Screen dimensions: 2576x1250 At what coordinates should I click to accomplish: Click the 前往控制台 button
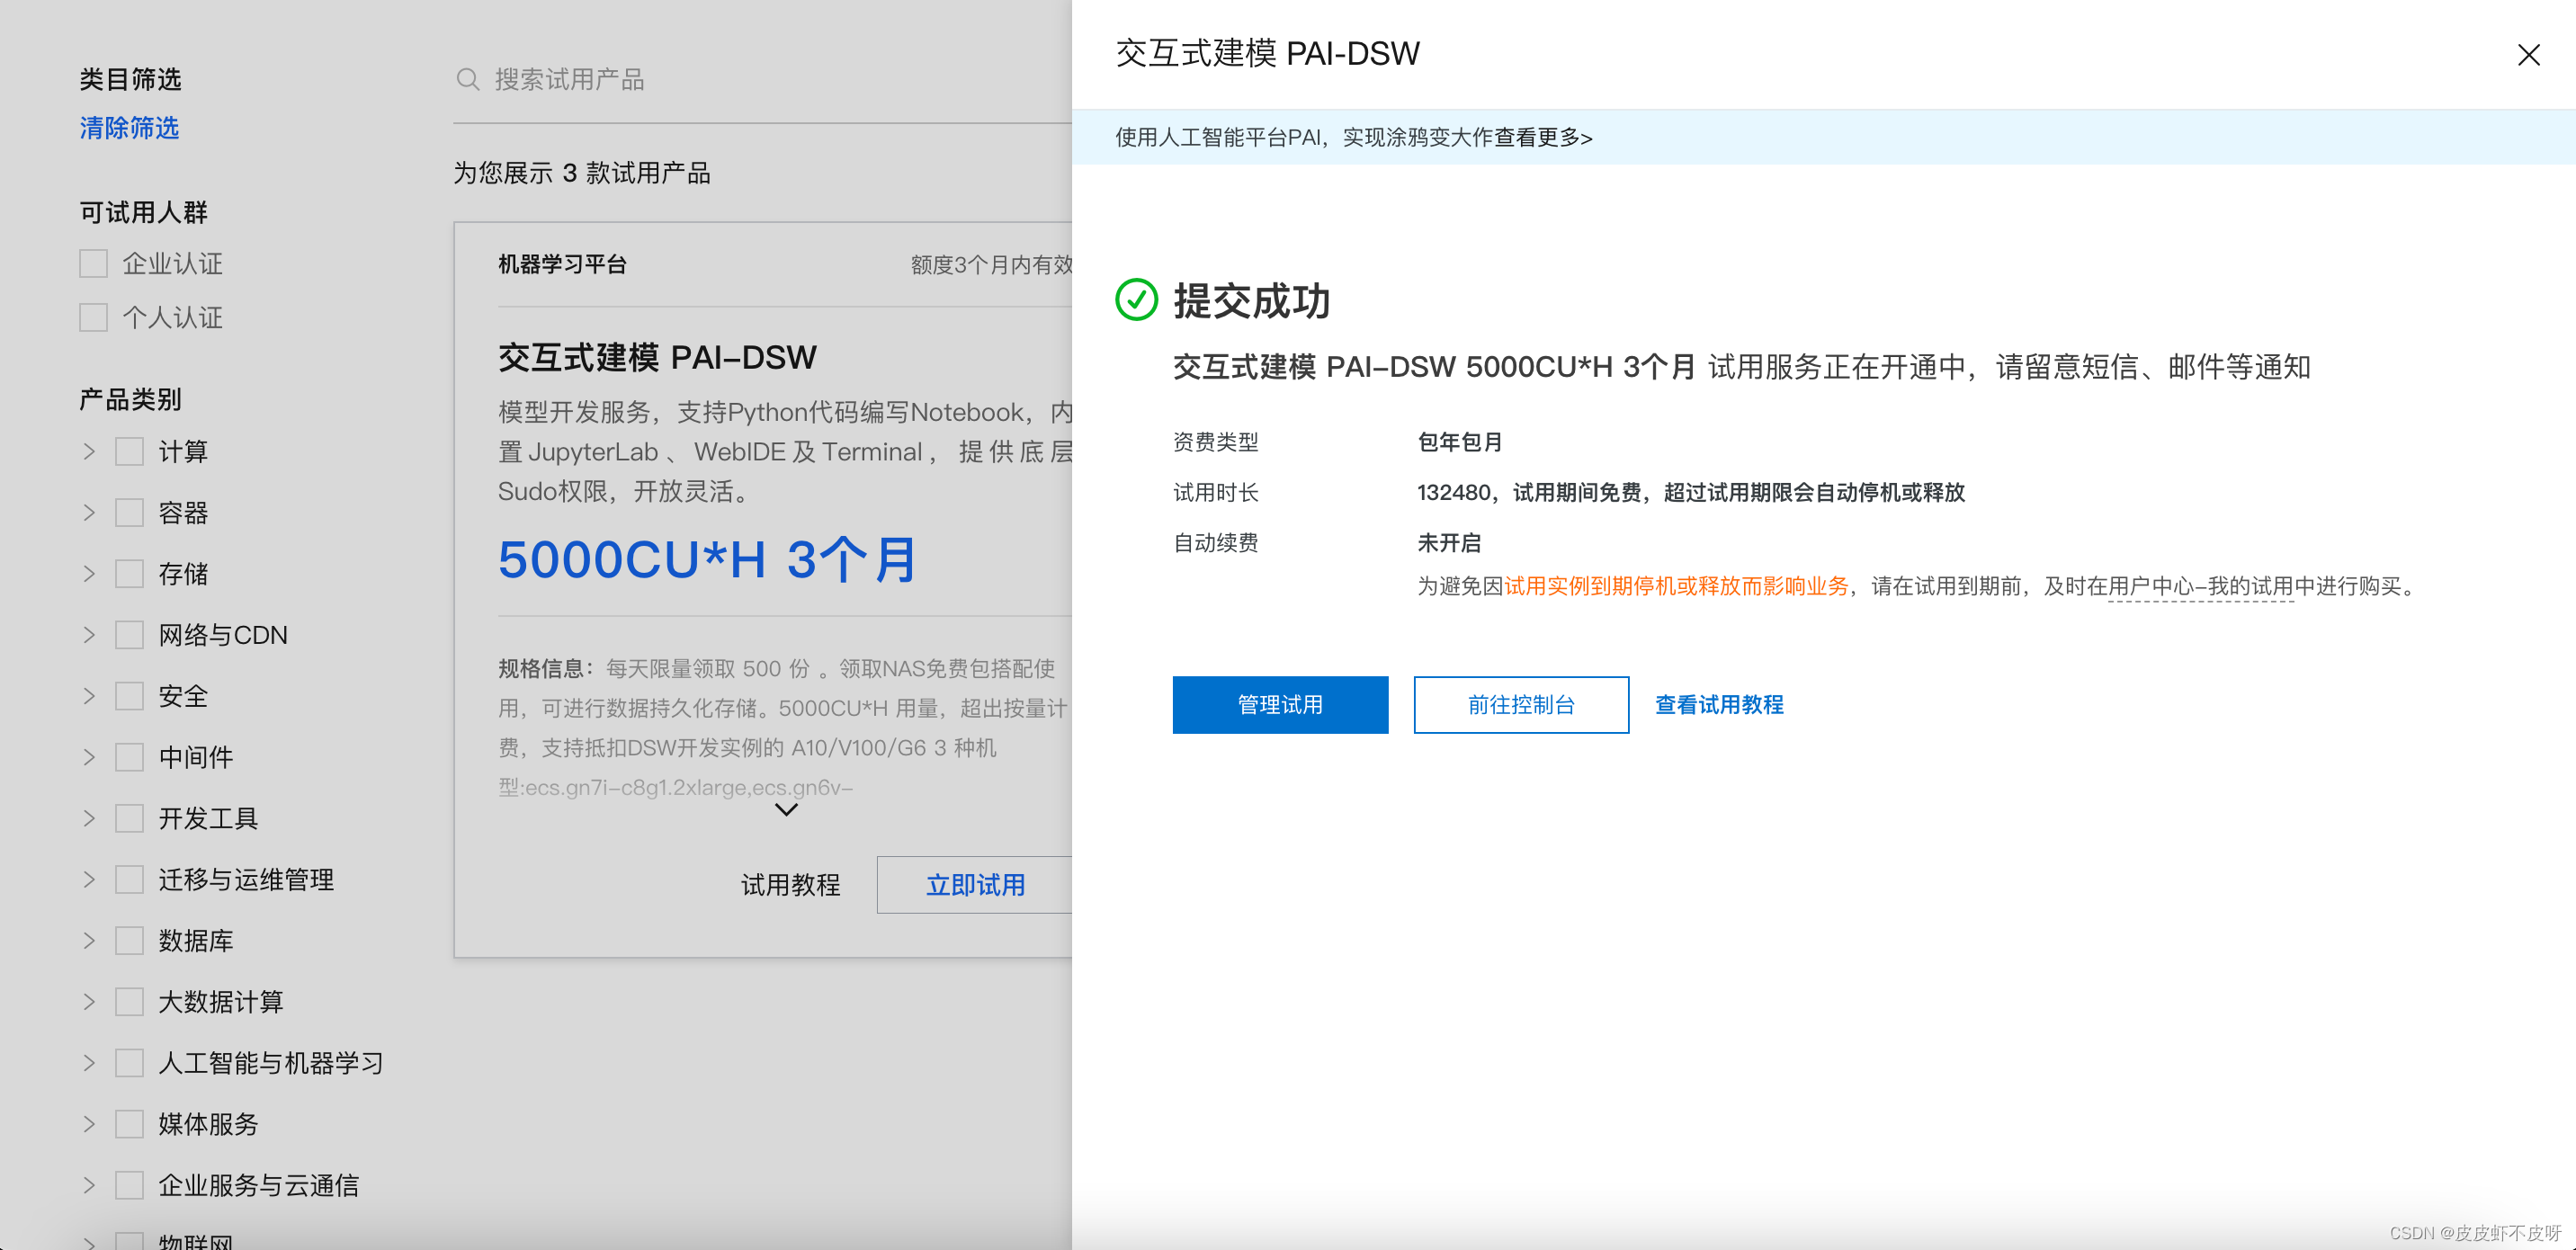click(1521, 705)
